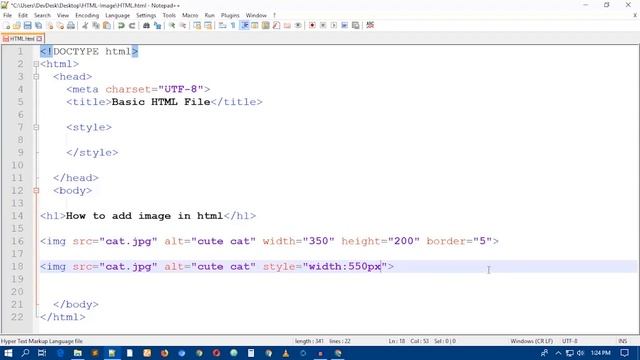Open the notification center icon

(x=624, y=353)
